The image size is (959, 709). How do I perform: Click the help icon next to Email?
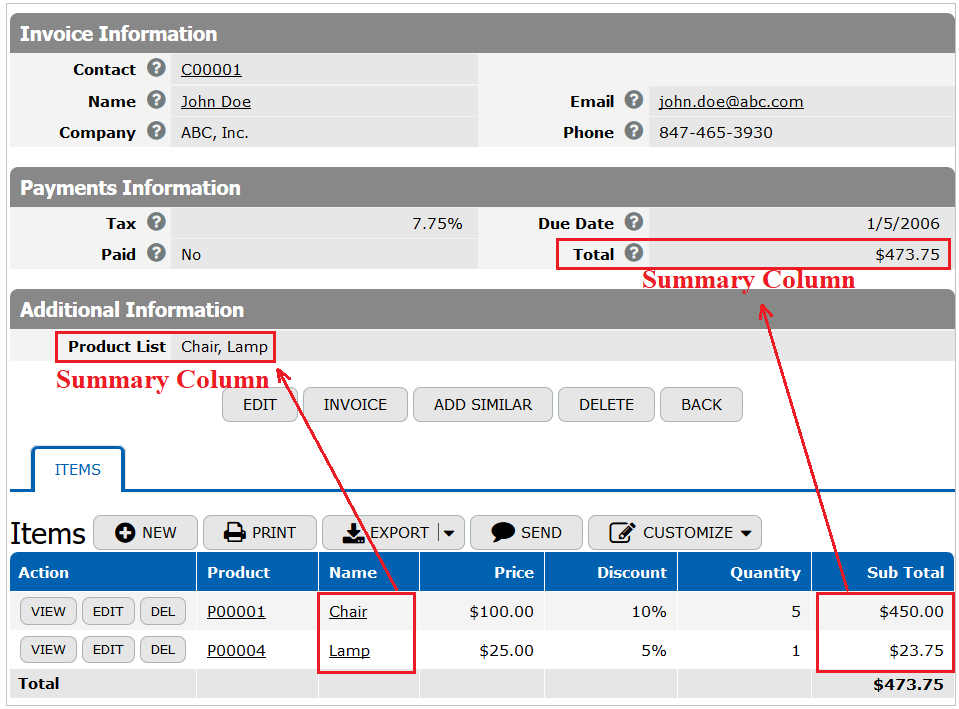click(x=634, y=100)
